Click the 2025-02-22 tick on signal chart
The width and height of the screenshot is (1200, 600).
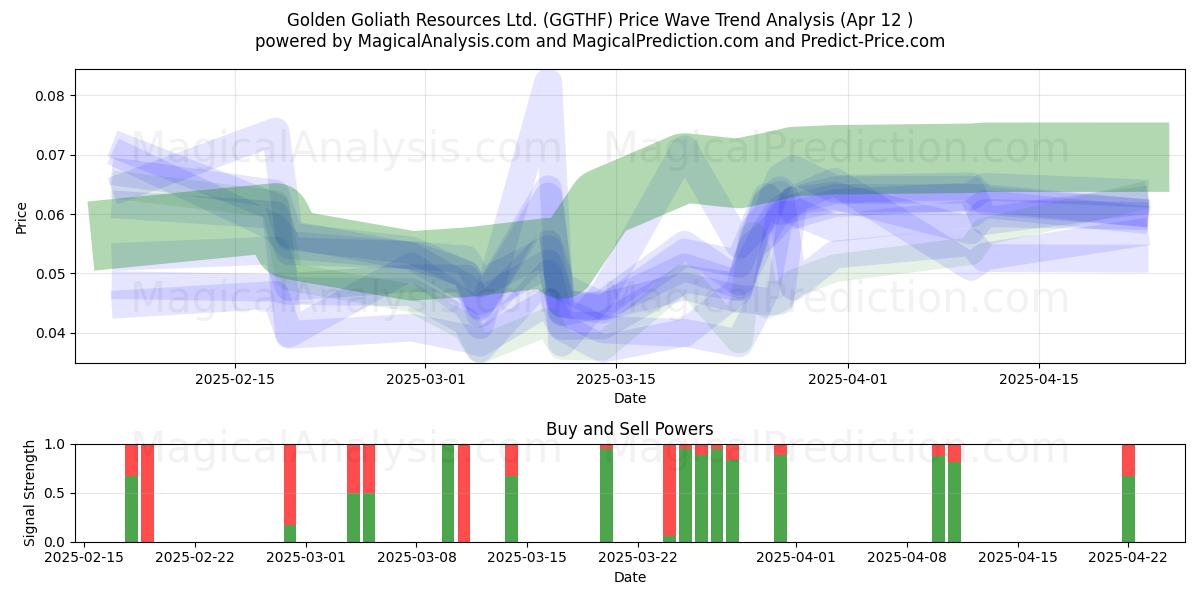[195, 558]
